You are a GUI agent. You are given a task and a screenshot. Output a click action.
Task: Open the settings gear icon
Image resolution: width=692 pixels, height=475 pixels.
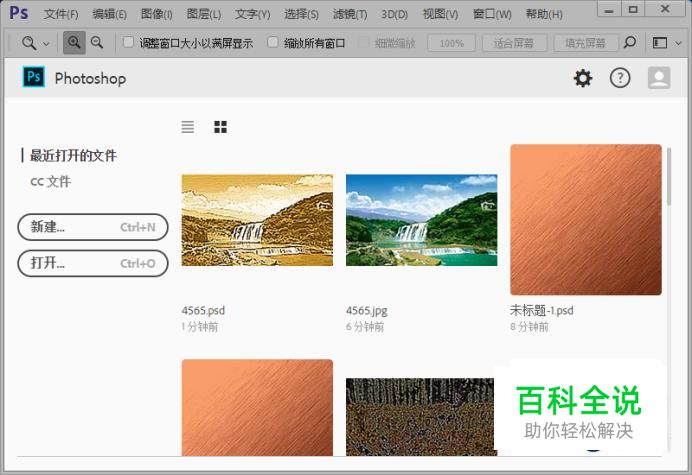[x=583, y=79]
